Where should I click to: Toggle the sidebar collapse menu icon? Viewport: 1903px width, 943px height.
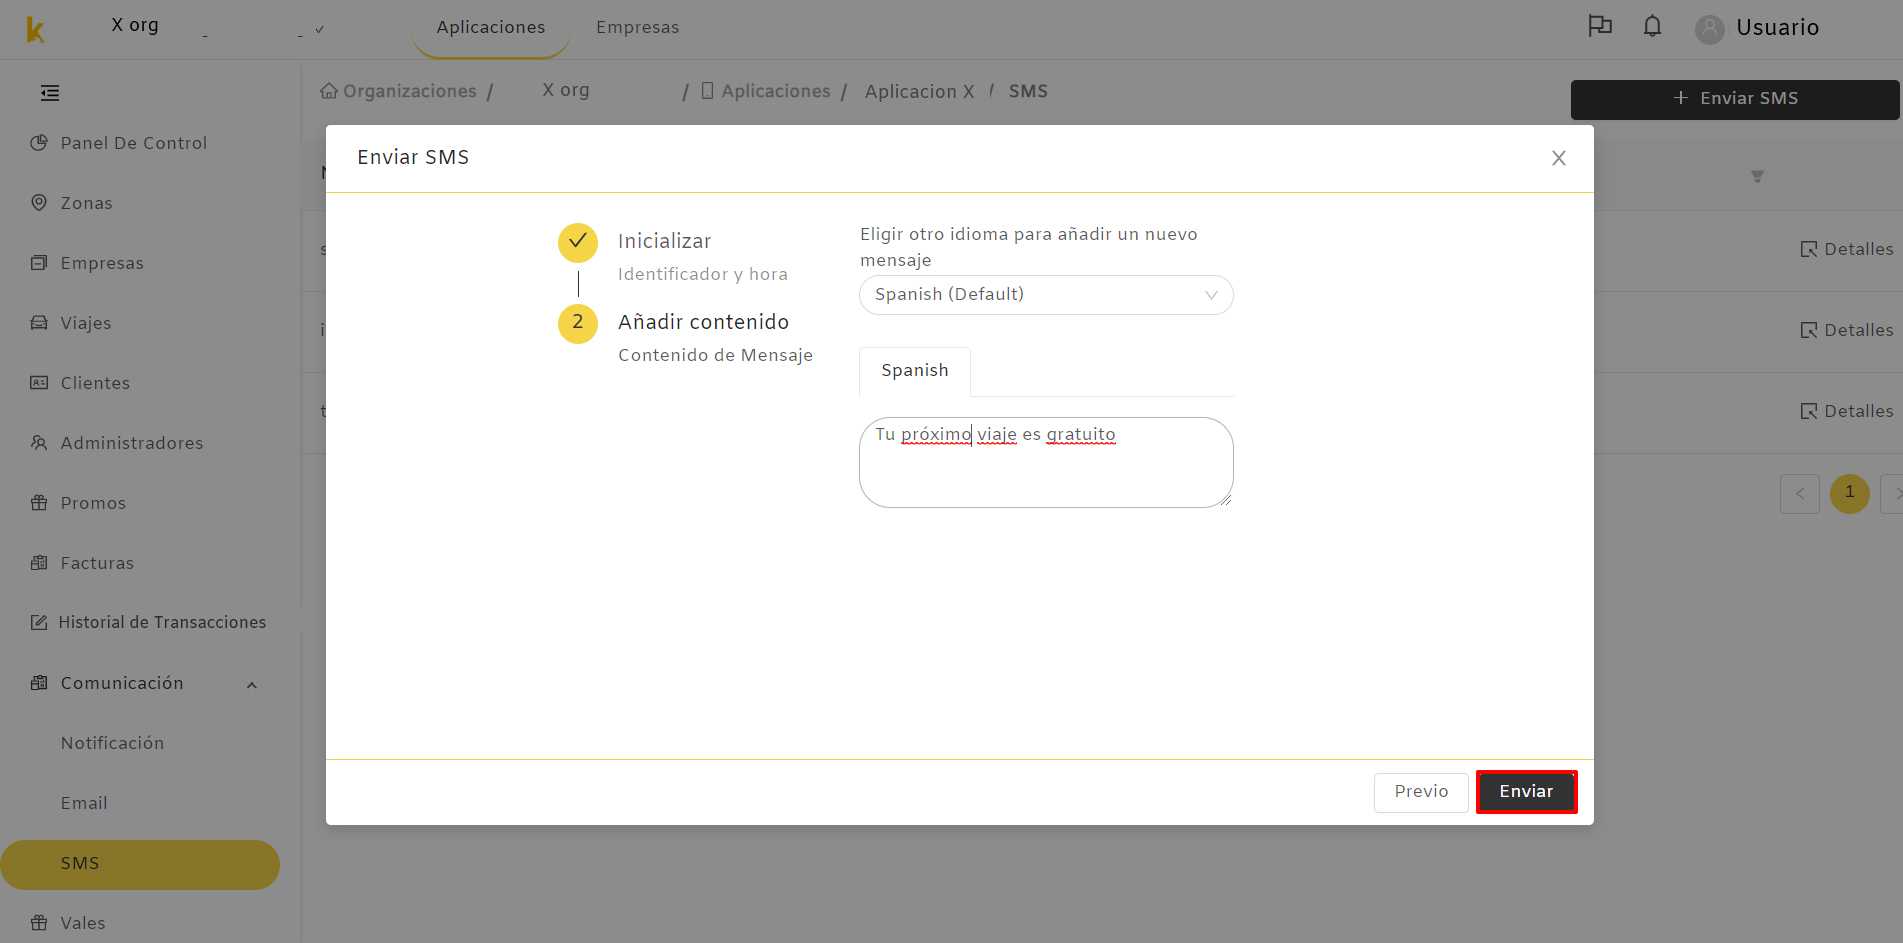[x=50, y=93]
